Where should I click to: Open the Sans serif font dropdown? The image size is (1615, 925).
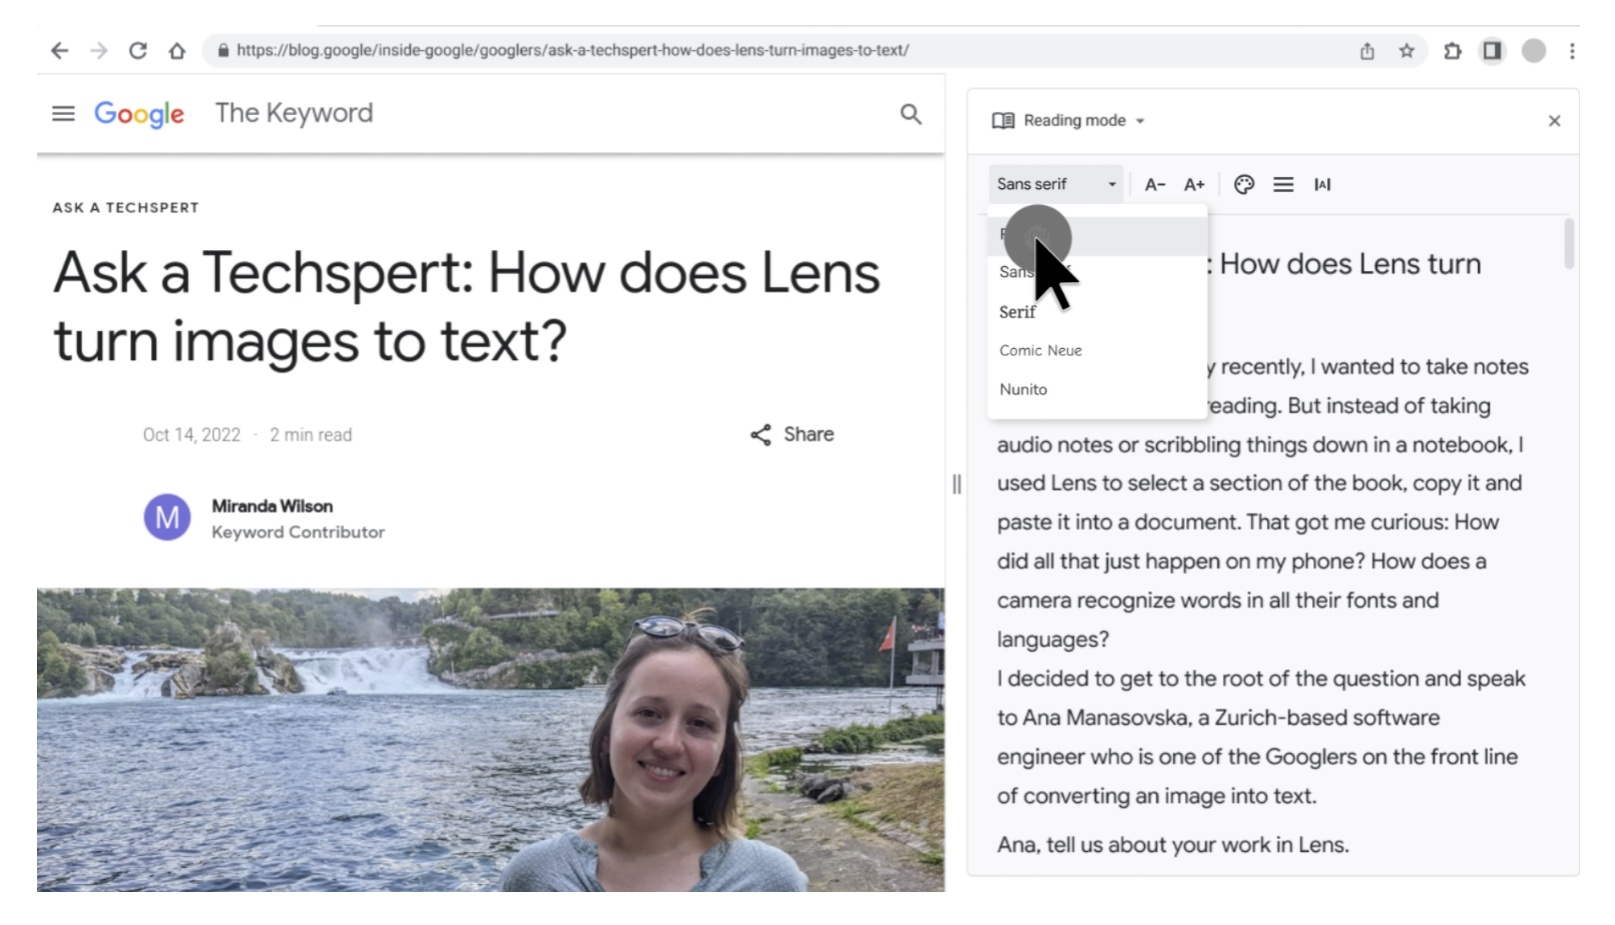(1056, 184)
